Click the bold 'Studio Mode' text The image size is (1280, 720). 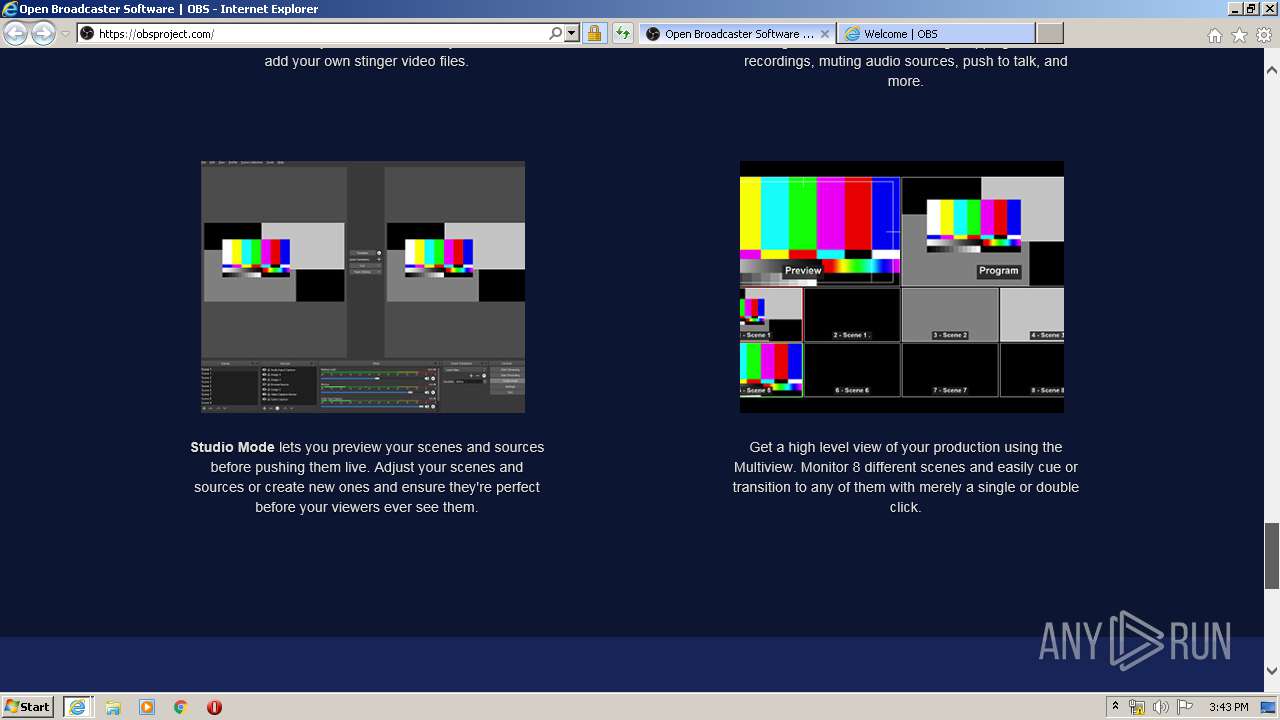click(232, 447)
